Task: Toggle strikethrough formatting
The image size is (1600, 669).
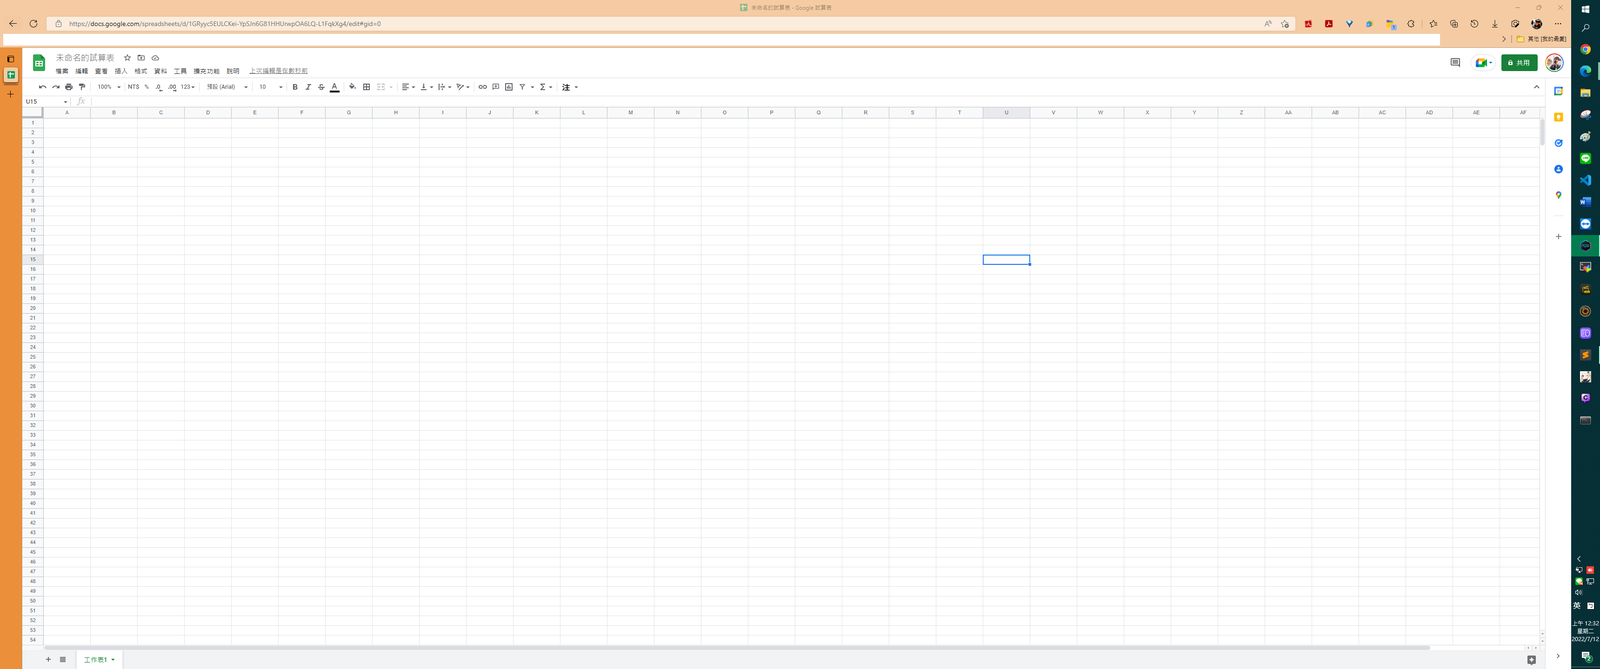Action: [321, 87]
